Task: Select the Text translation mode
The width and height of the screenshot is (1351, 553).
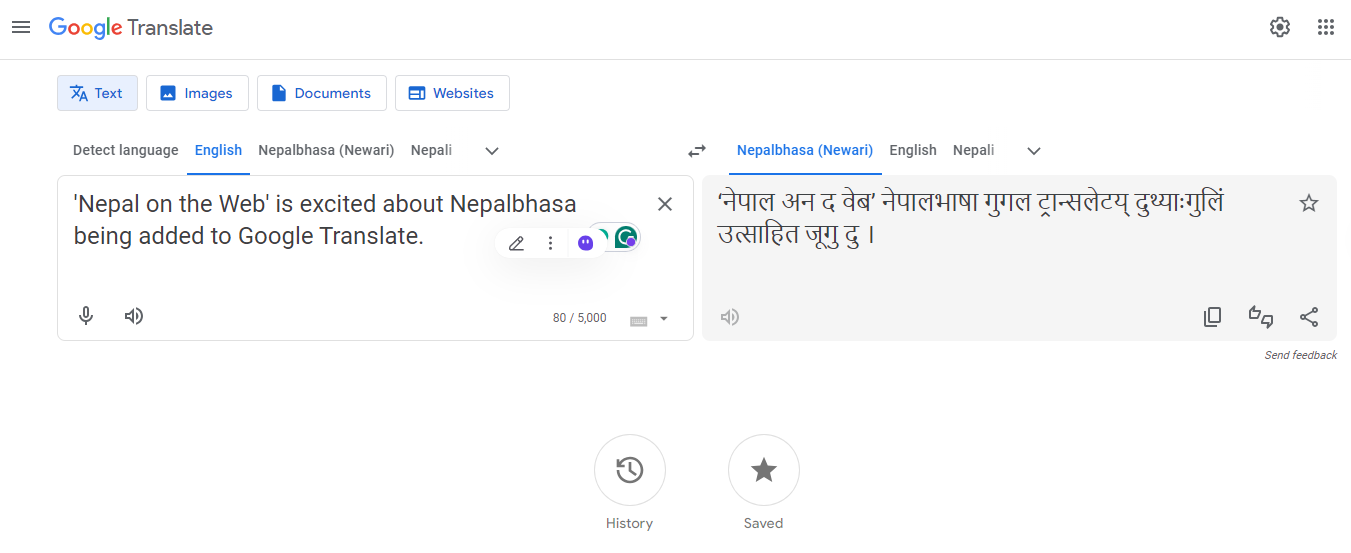Action: click(x=97, y=93)
